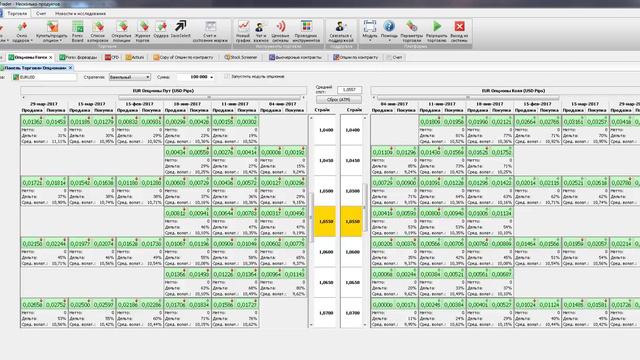Switch to Фьючерсные контракты tab

[296, 58]
